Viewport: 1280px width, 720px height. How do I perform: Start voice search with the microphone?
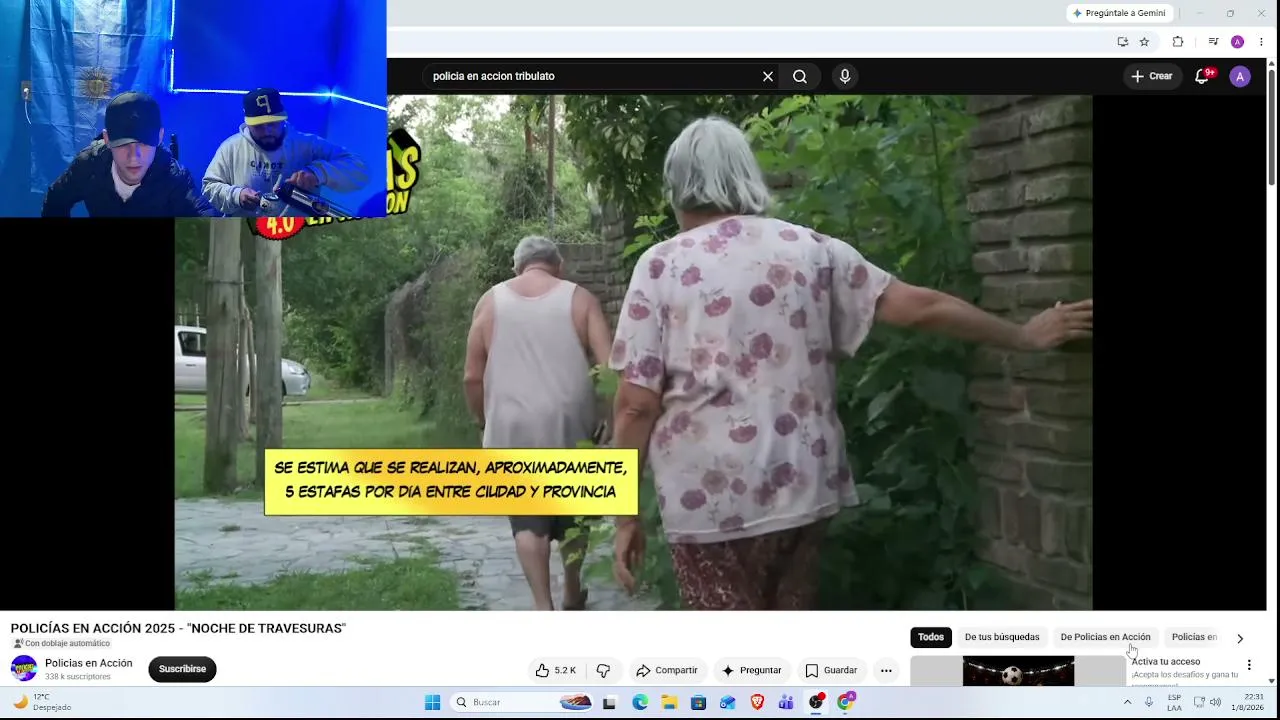coord(845,76)
